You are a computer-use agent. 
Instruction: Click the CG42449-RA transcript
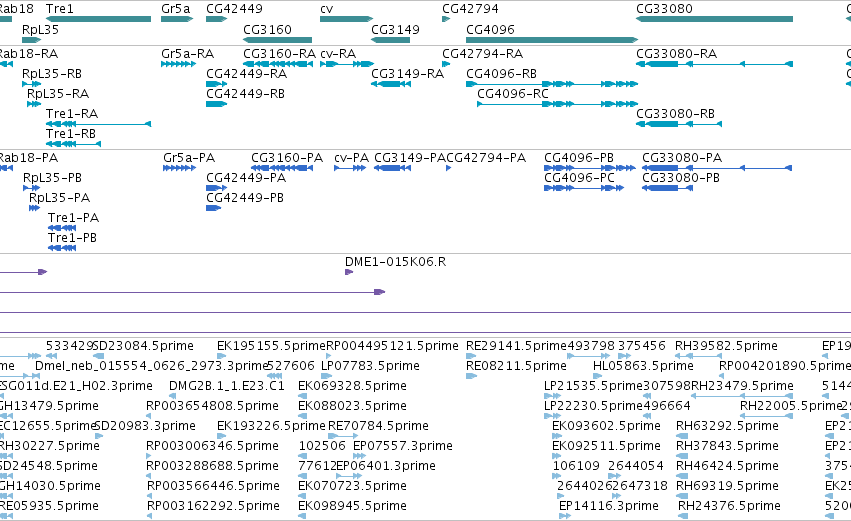point(217,84)
